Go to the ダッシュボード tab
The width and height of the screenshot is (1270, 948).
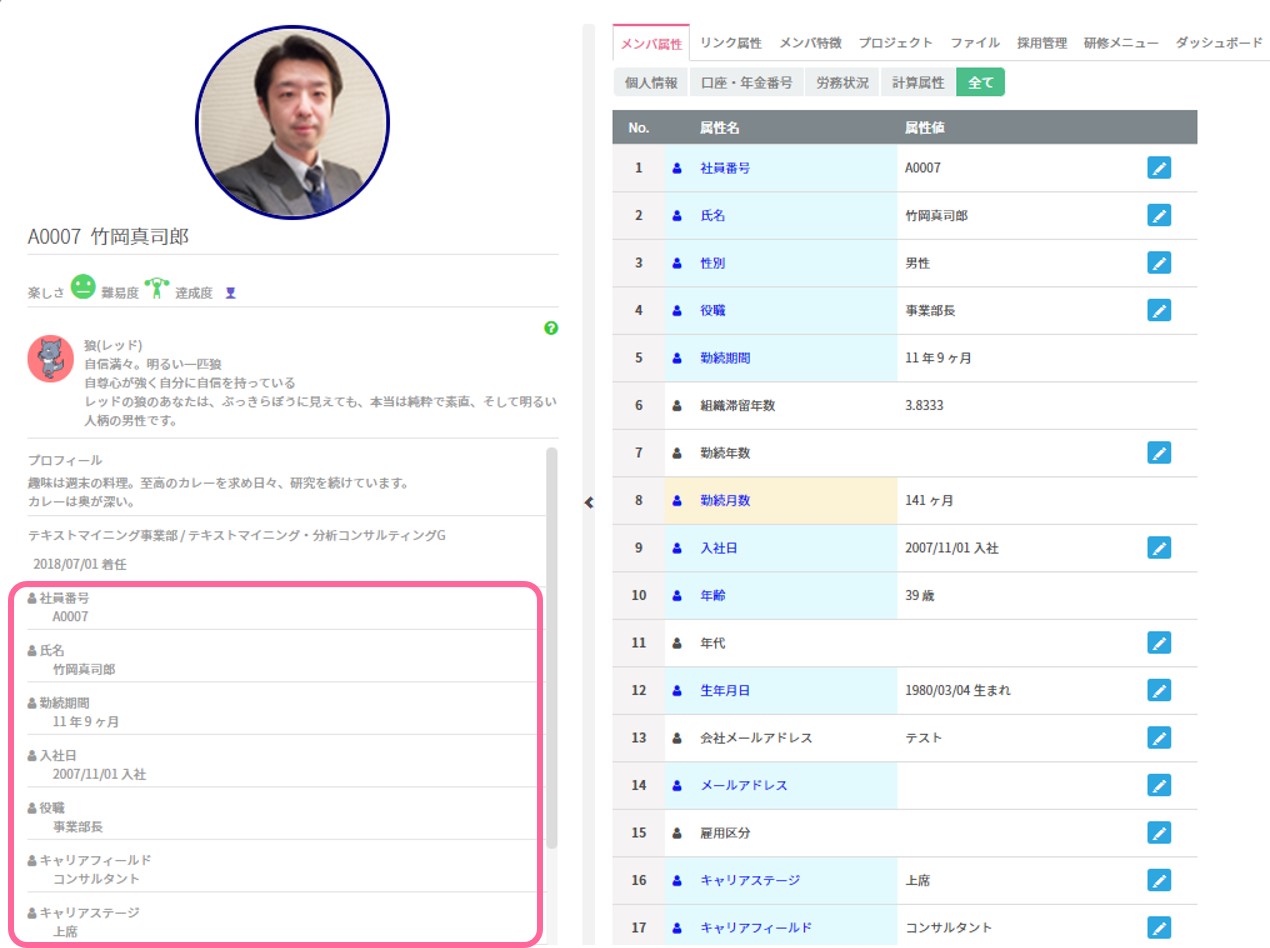(x=1218, y=43)
